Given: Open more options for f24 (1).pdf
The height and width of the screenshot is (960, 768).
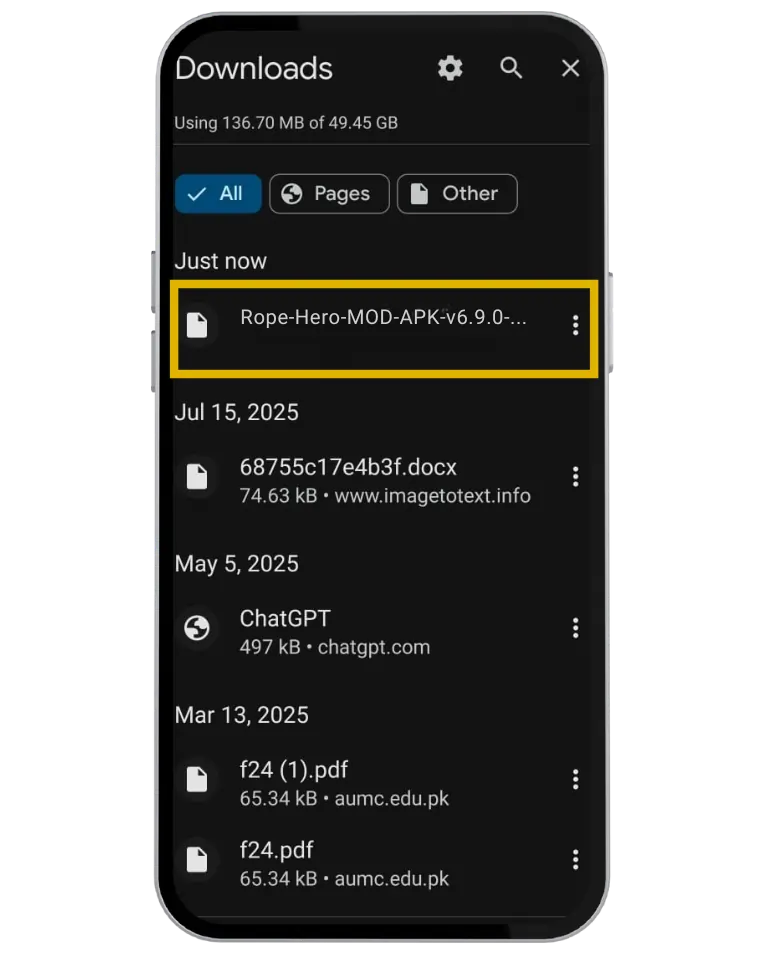Looking at the screenshot, I should point(575,779).
